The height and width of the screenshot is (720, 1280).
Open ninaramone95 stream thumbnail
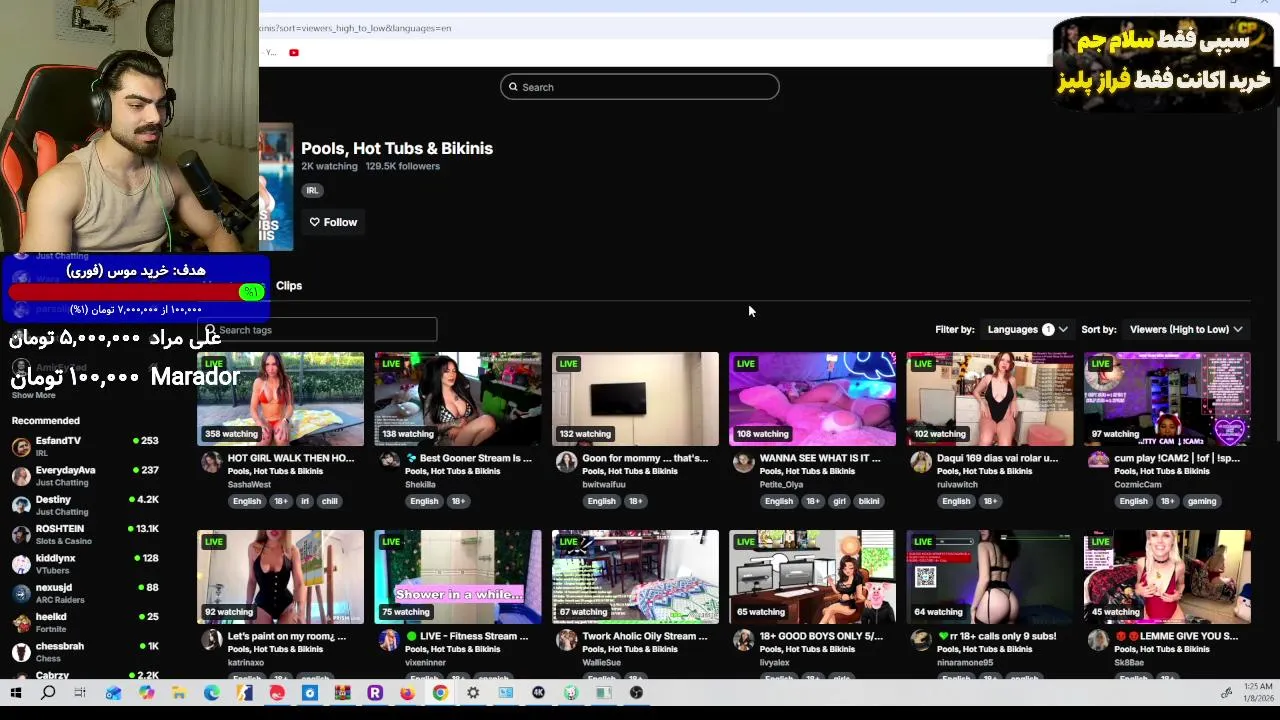[x=990, y=577]
